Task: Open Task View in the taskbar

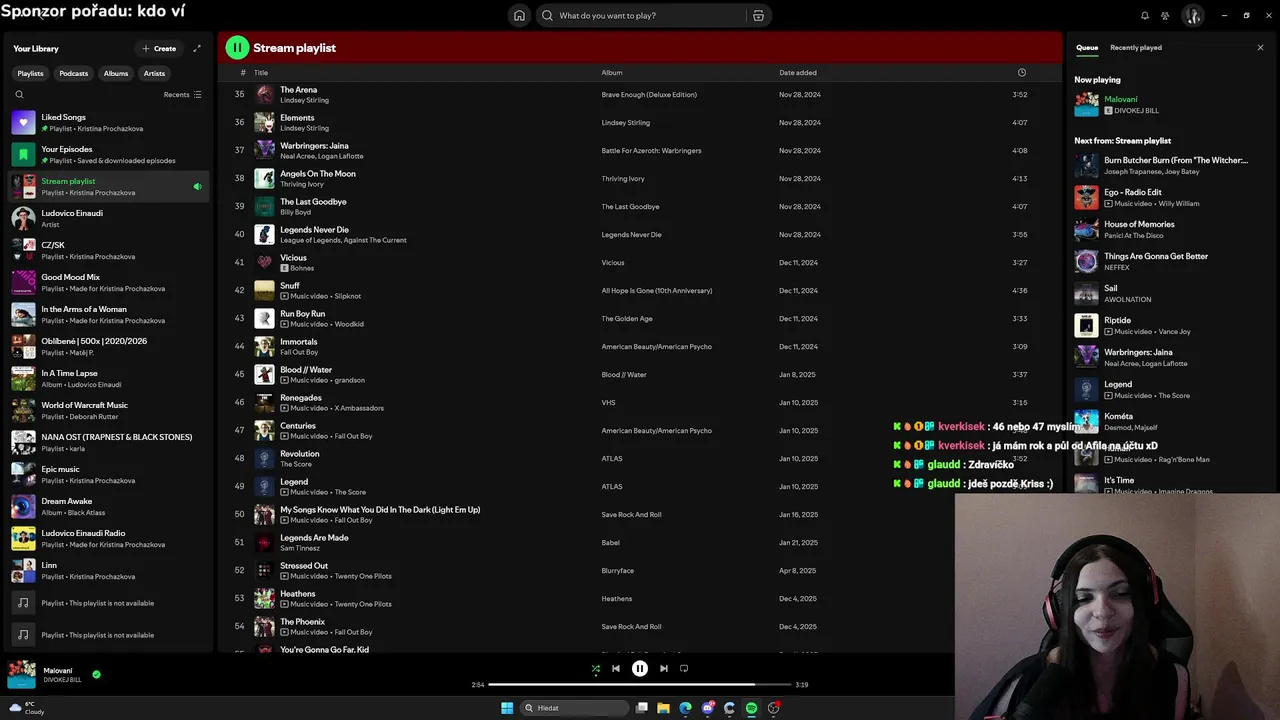Action: point(641,708)
